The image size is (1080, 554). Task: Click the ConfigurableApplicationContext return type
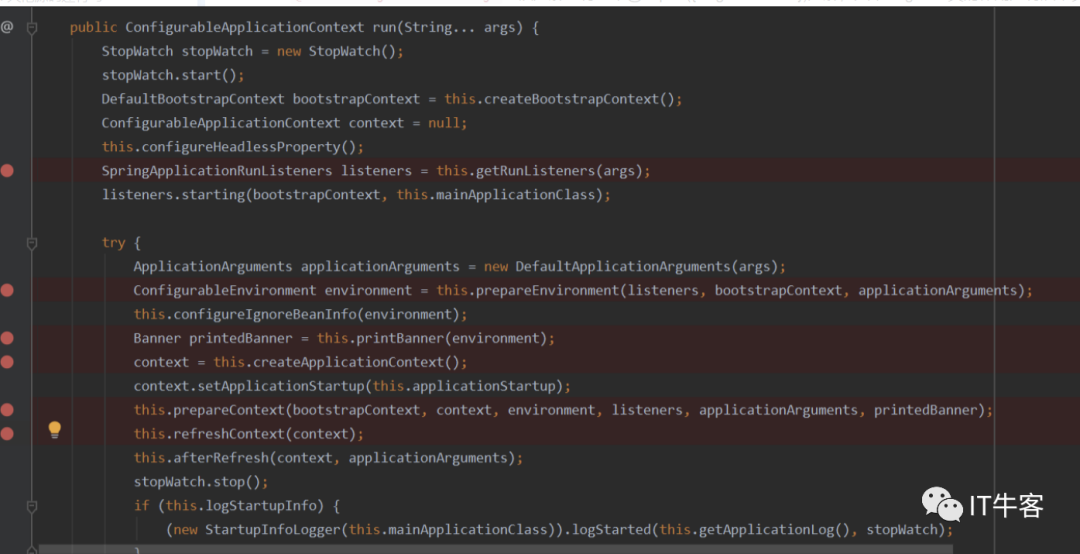(x=246, y=28)
